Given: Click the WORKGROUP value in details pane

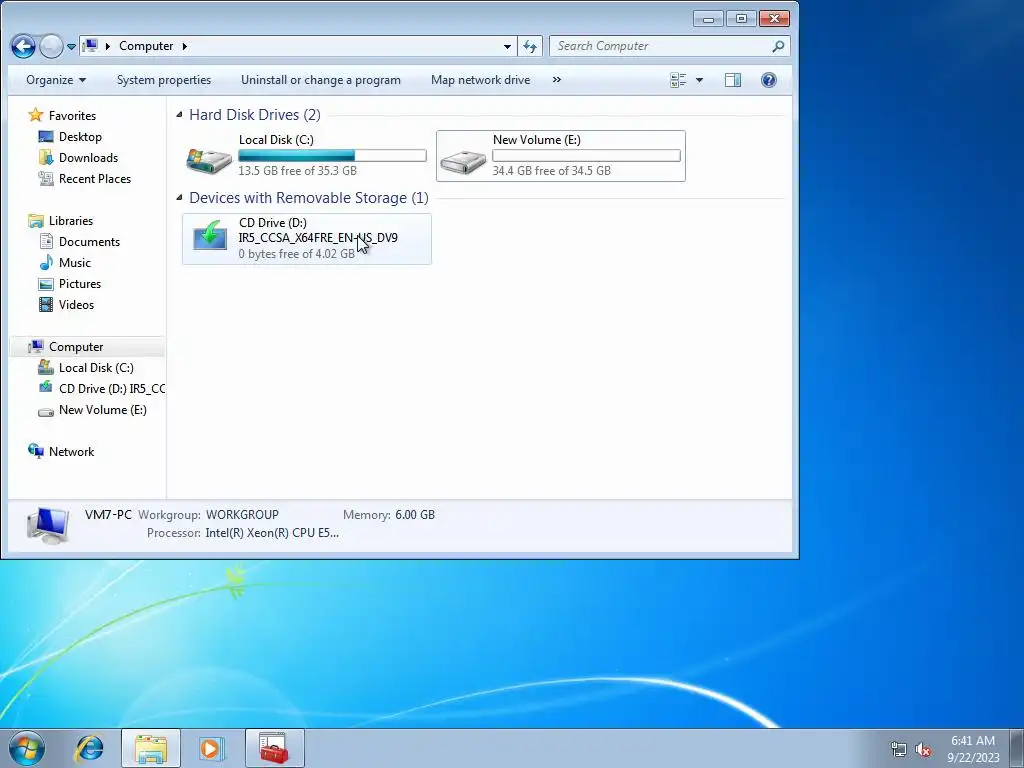Looking at the screenshot, I should point(242,515).
